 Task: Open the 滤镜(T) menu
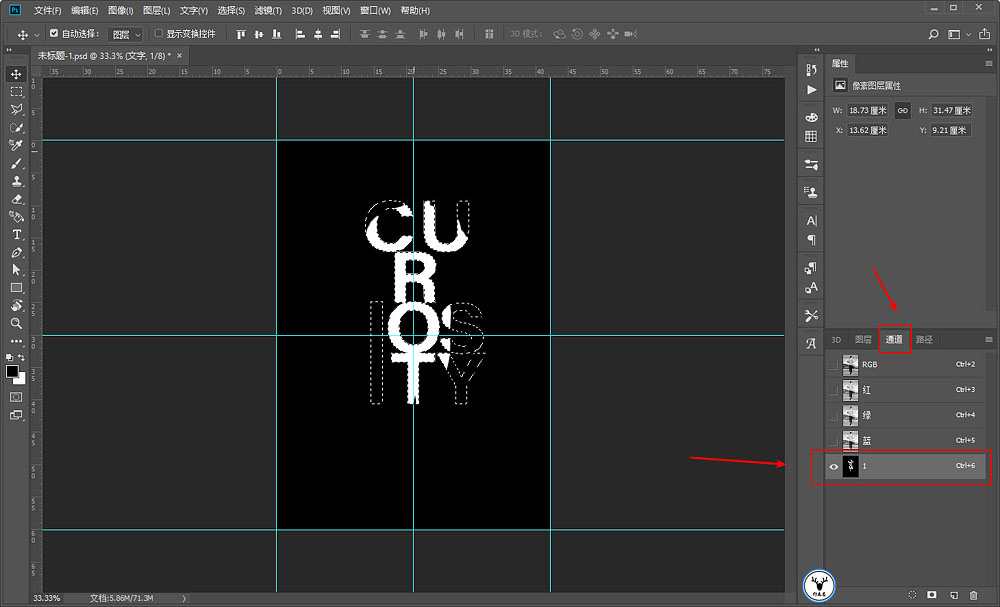pyautogui.click(x=268, y=11)
